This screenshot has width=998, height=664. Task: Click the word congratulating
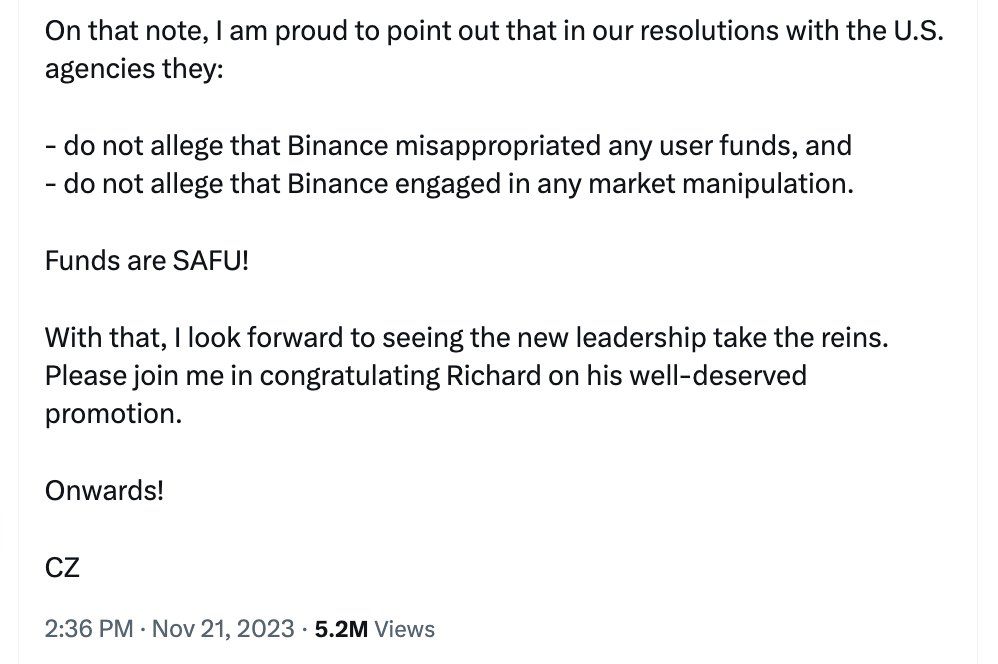pyautogui.click(x=349, y=377)
